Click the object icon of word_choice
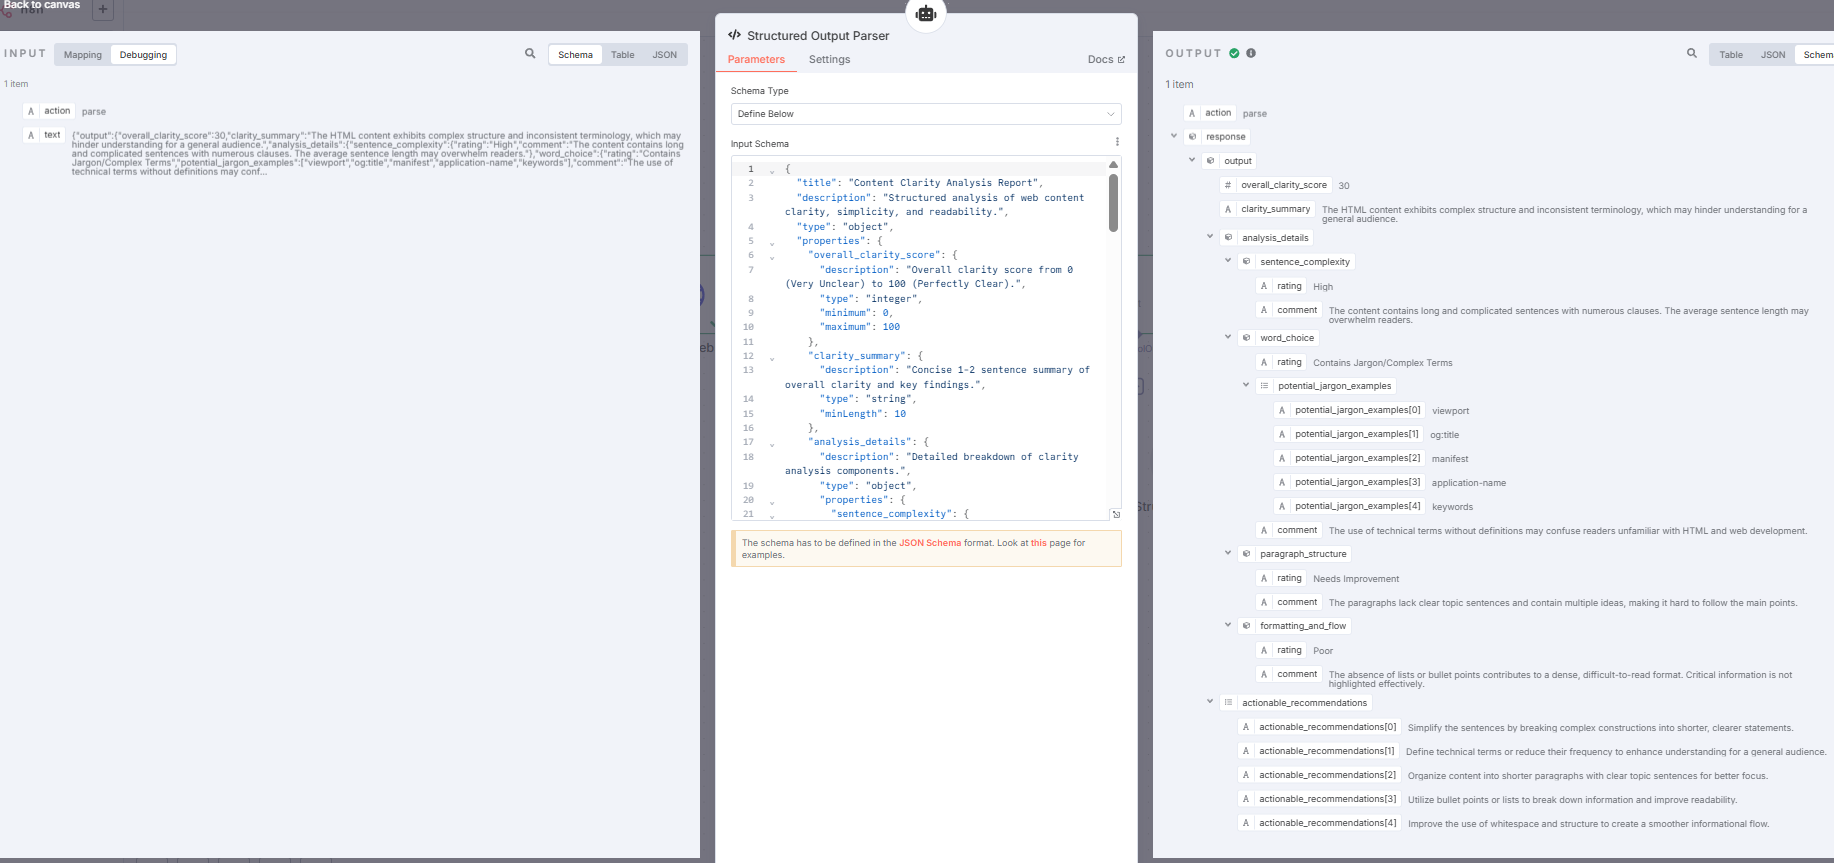This screenshot has height=863, width=1834. pos(1246,338)
